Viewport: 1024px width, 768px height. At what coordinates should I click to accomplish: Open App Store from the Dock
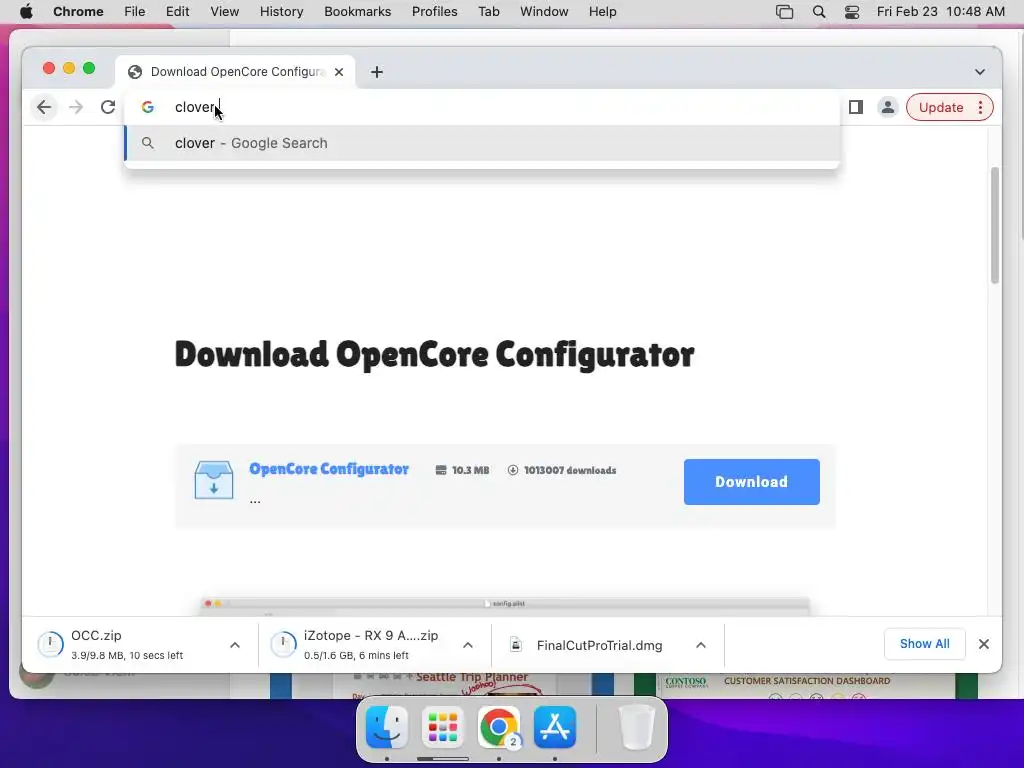[555, 727]
